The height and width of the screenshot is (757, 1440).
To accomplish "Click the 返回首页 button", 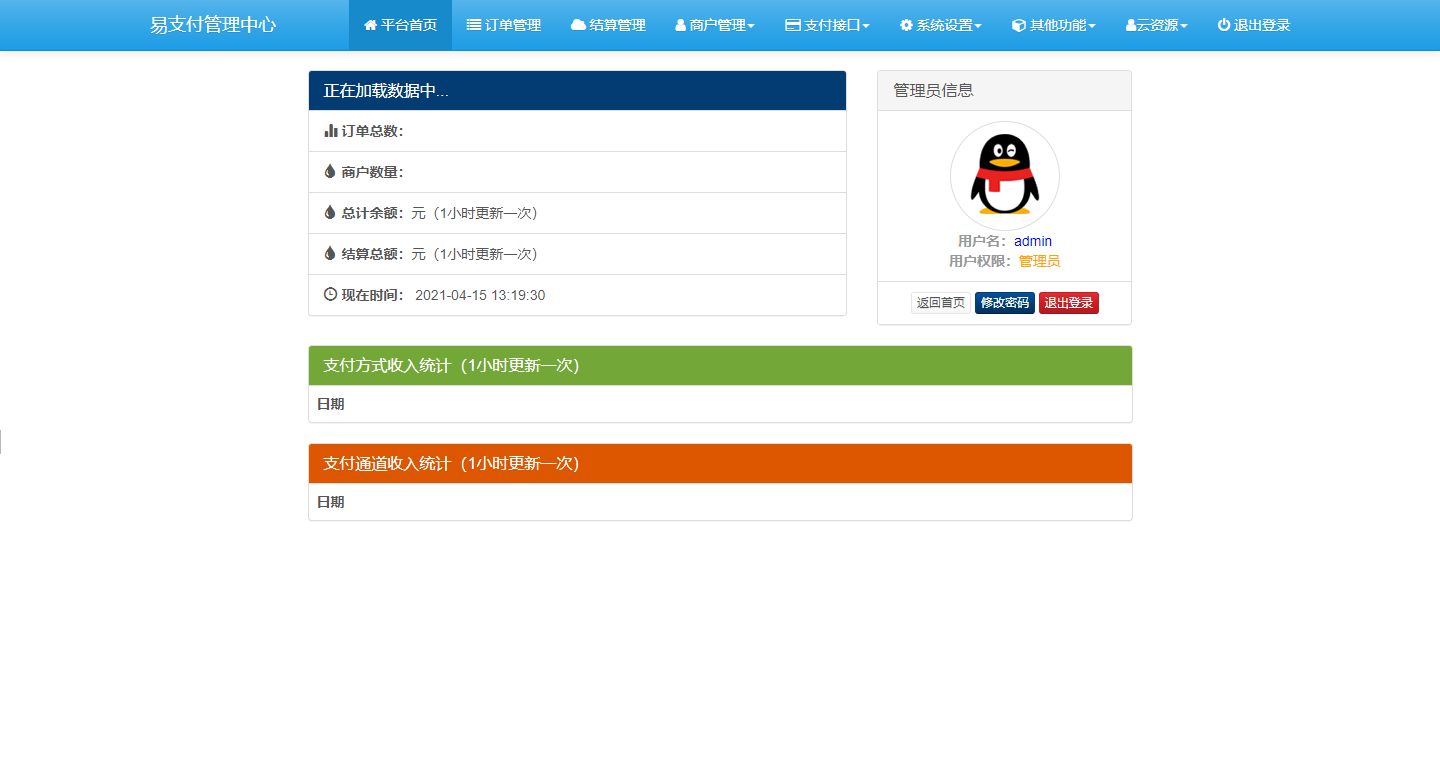I will [x=939, y=302].
